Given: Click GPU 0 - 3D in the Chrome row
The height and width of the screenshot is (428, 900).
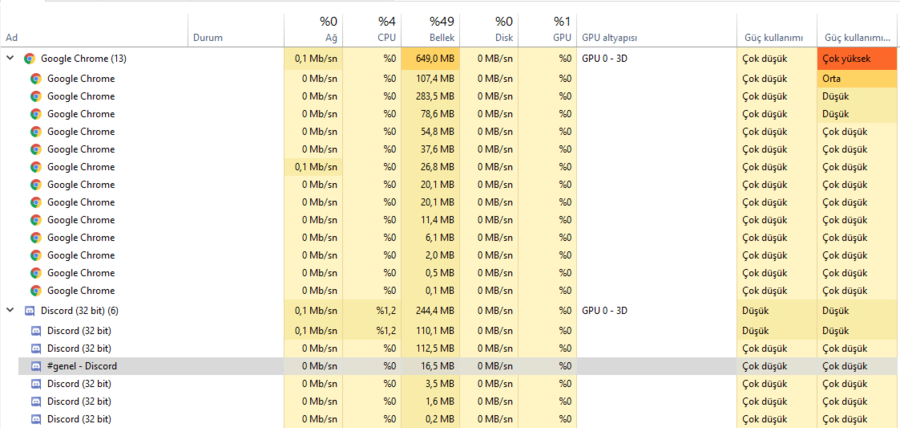Looking at the screenshot, I should [x=604, y=59].
